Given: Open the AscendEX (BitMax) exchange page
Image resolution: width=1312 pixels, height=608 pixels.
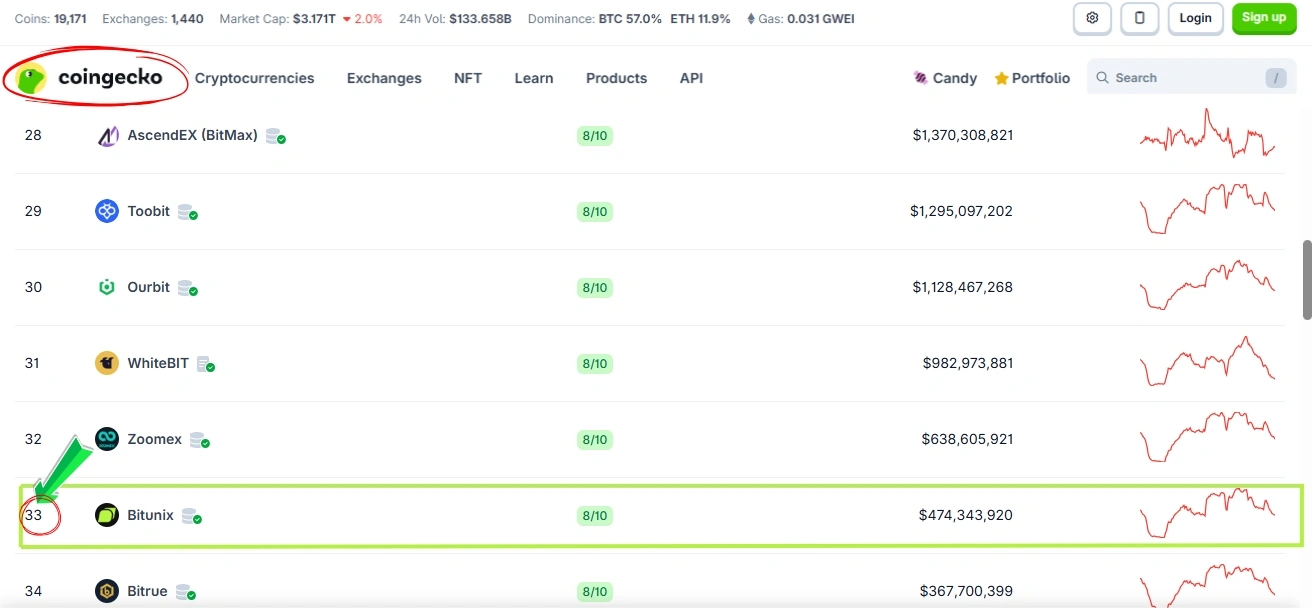Looking at the screenshot, I should (192, 135).
